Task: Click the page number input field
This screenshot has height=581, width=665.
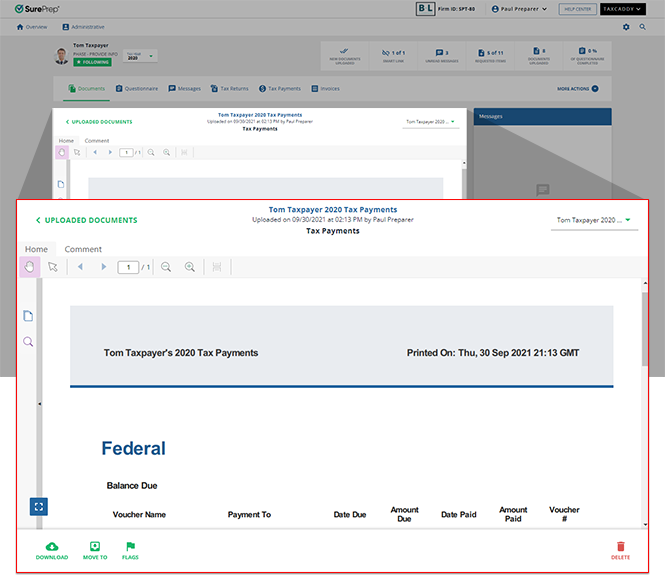Action: click(x=128, y=267)
